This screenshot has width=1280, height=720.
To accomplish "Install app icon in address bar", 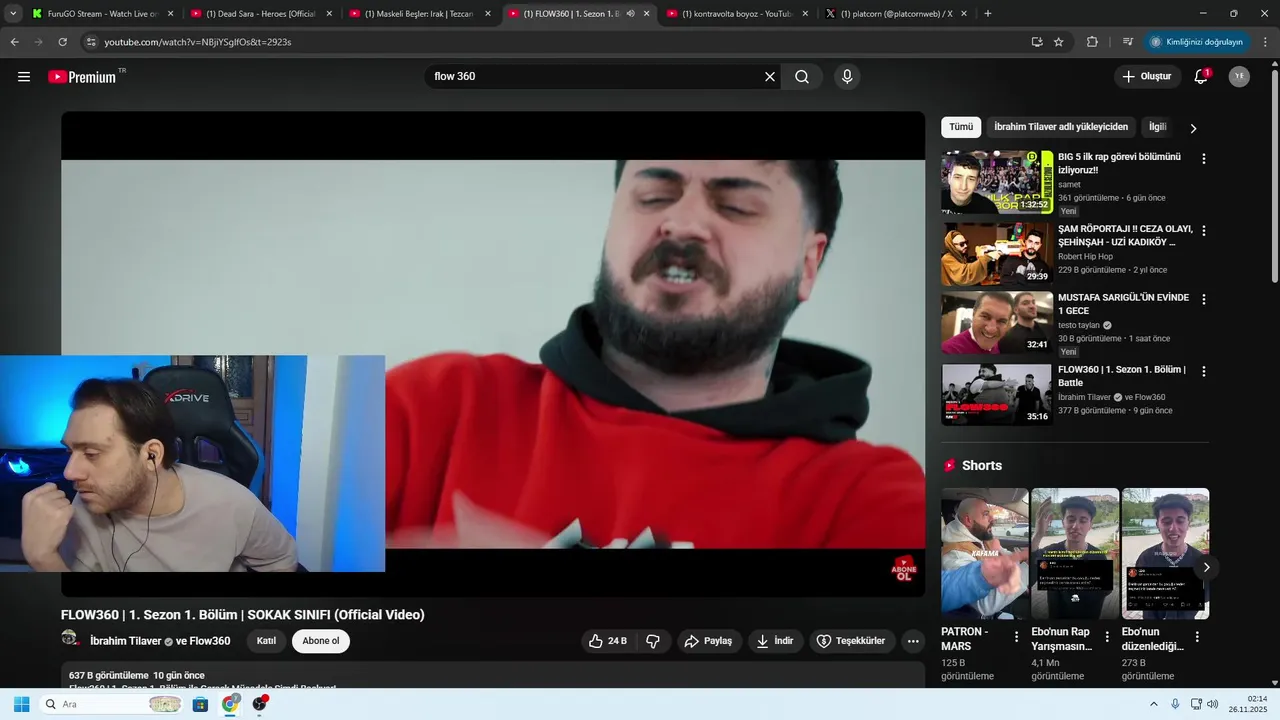I will pos(1037,42).
